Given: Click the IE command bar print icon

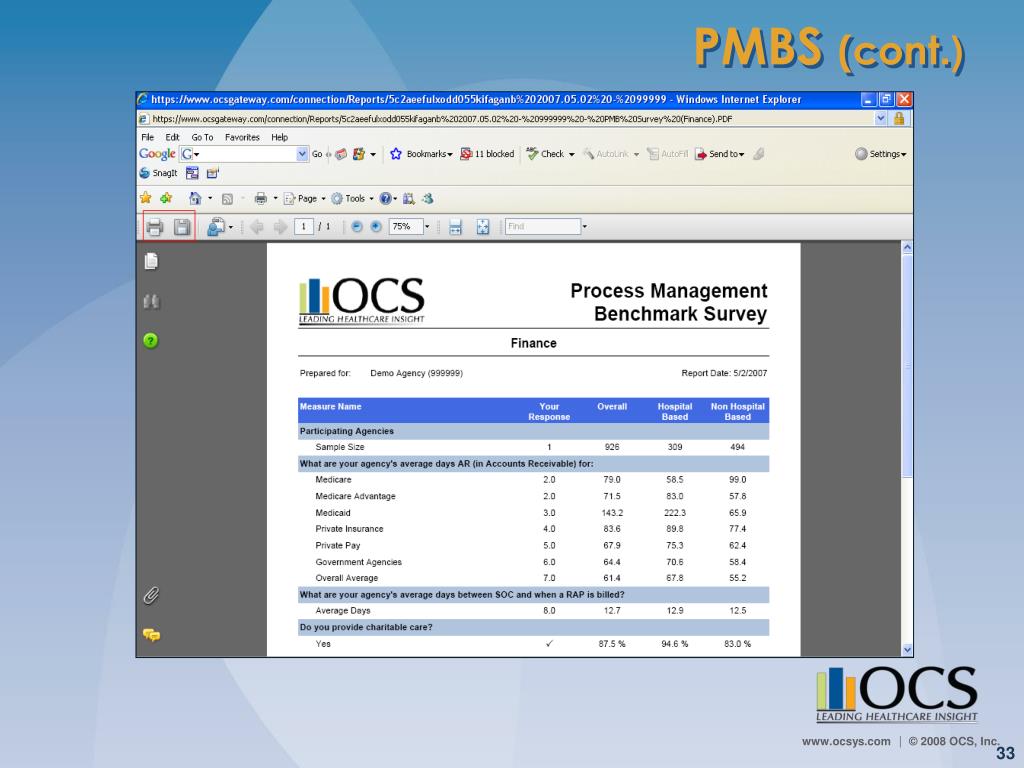Looking at the screenshot, I should coord(261,198).
